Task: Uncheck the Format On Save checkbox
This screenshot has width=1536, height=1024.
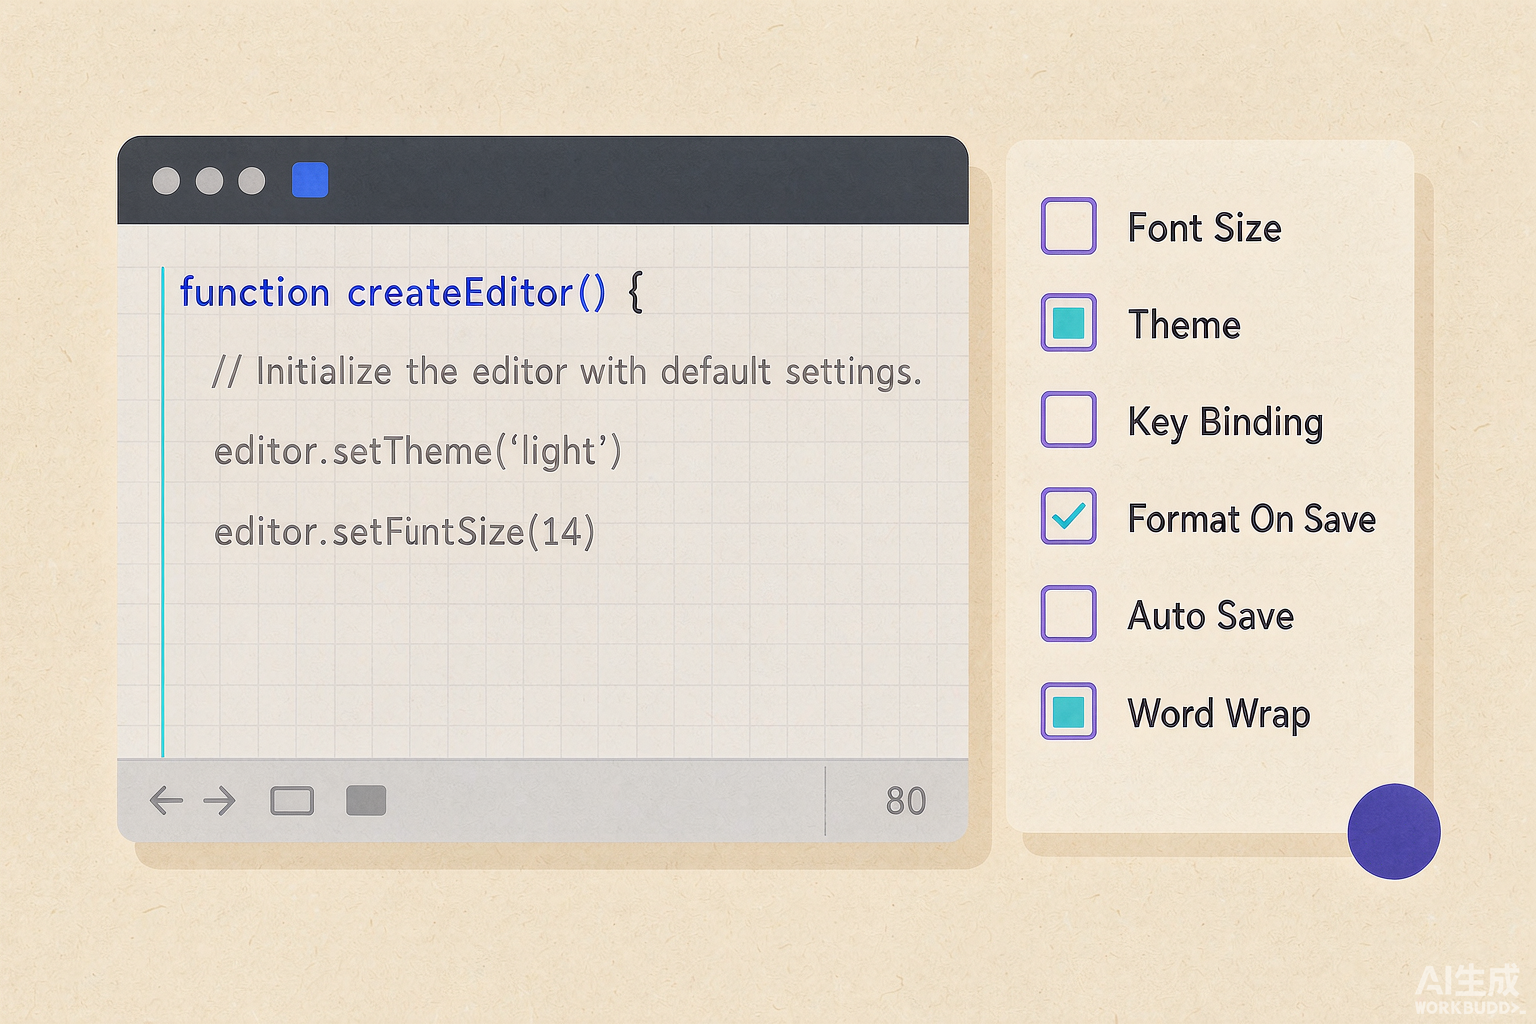Action: 1069,516
